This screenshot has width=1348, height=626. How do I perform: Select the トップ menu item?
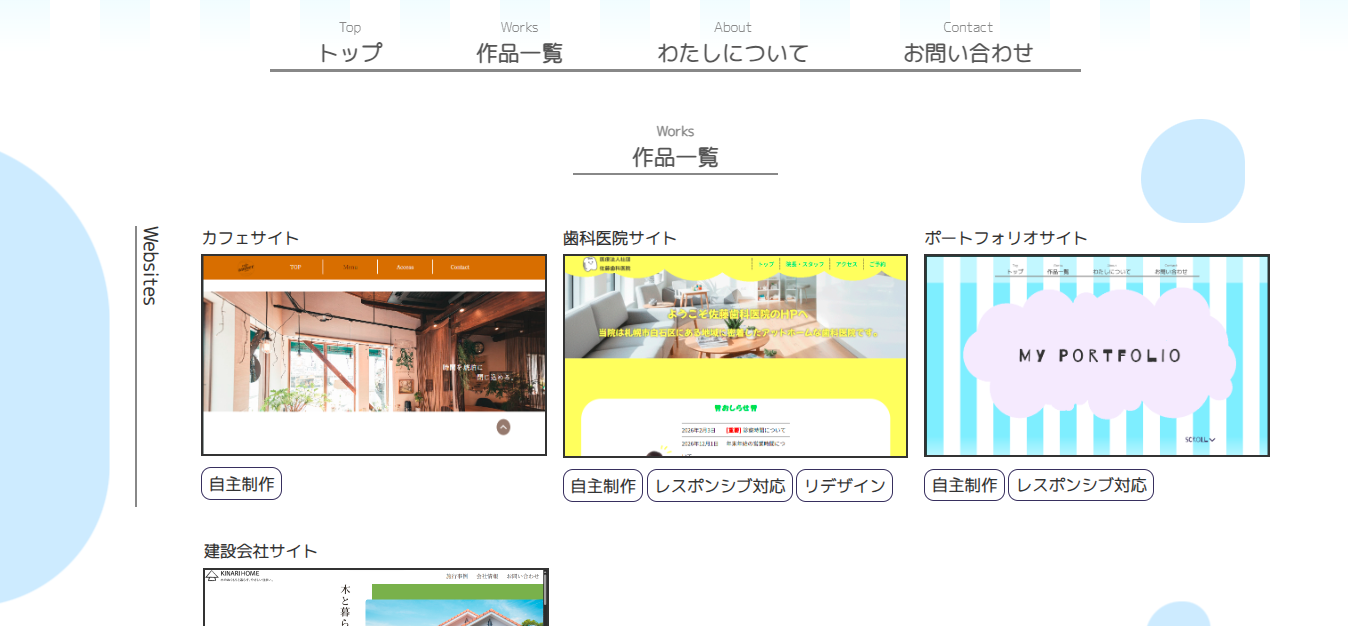point(349,52)
